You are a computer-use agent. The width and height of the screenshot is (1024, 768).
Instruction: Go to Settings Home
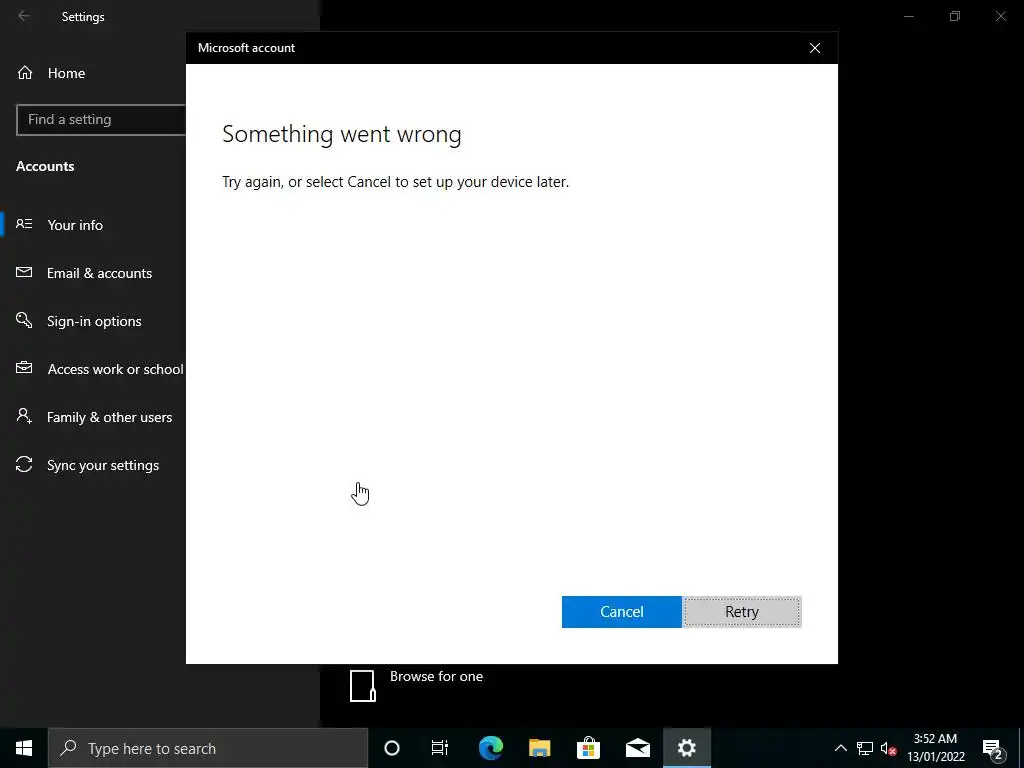(66, 73)
